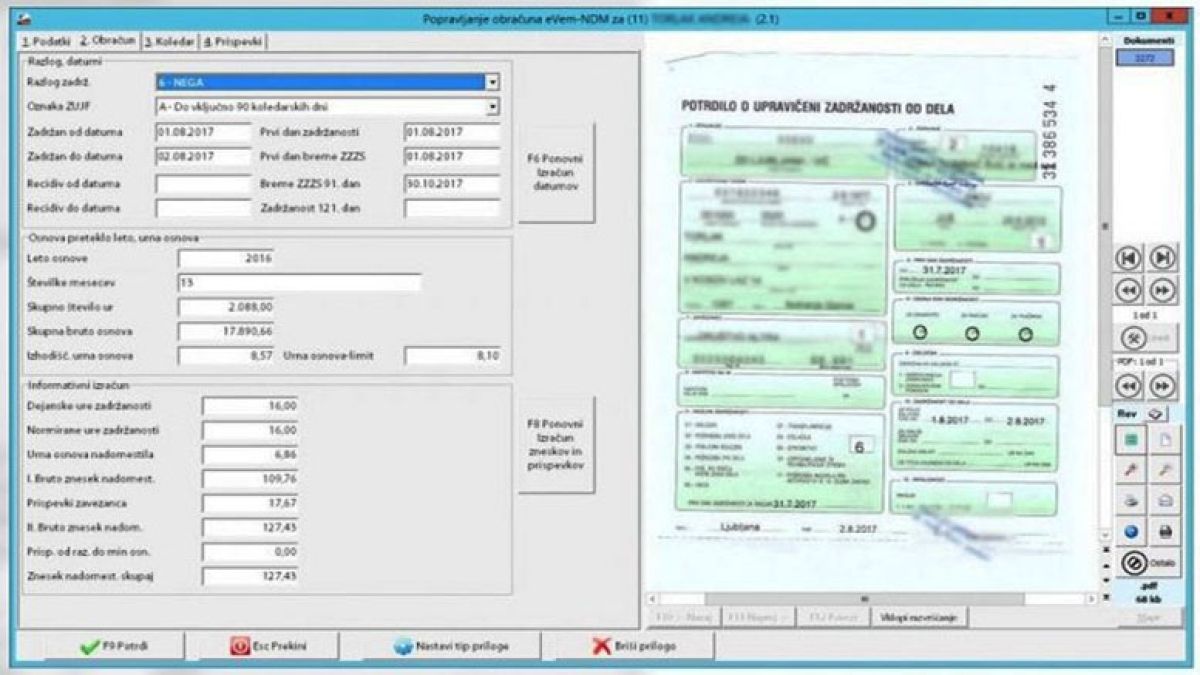The height and width of the screenshot is (675, 1200).
Task: Jump to the last document page
Action: tap(1162, 257)
